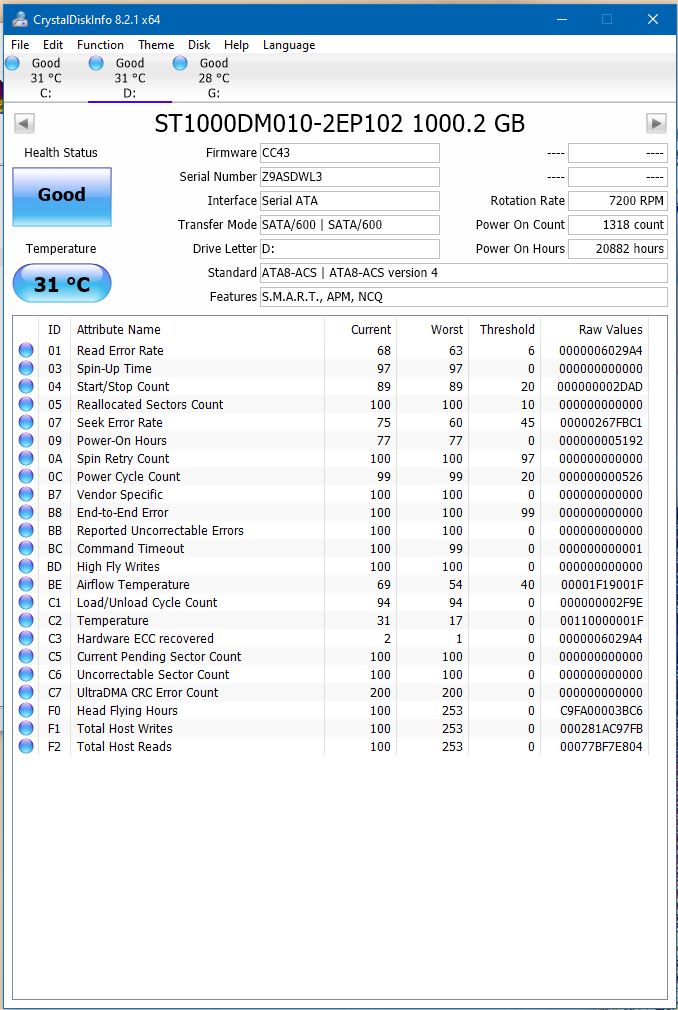Viewport: 678px width, 1010px height.
Task: Click status orb for Load/Unload Cycle Count
Action: click(26, 603)
